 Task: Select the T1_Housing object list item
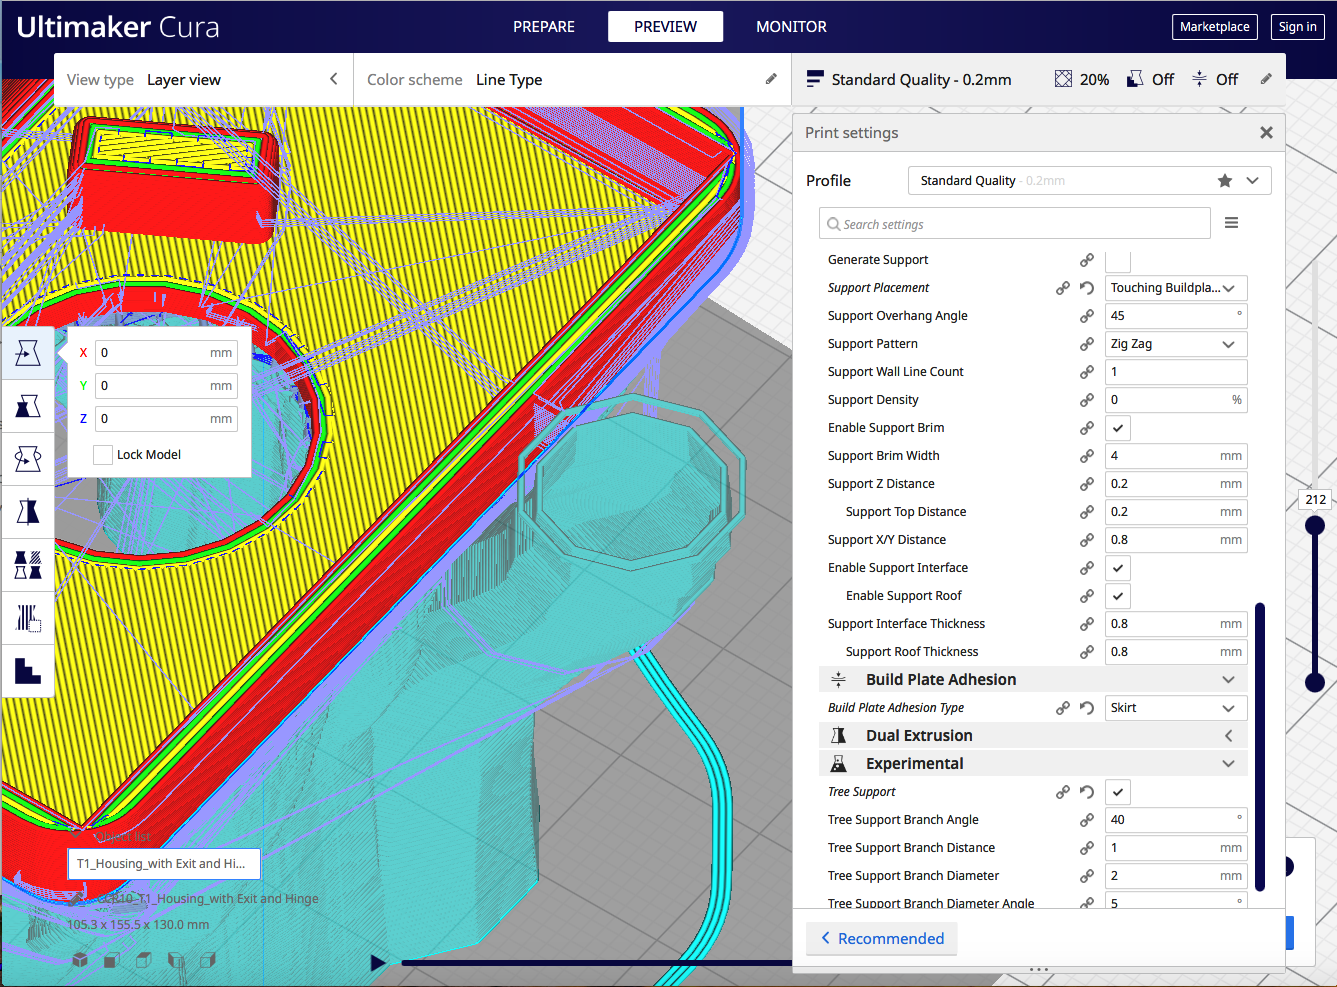pyautogui.click(x=164, y=864)
